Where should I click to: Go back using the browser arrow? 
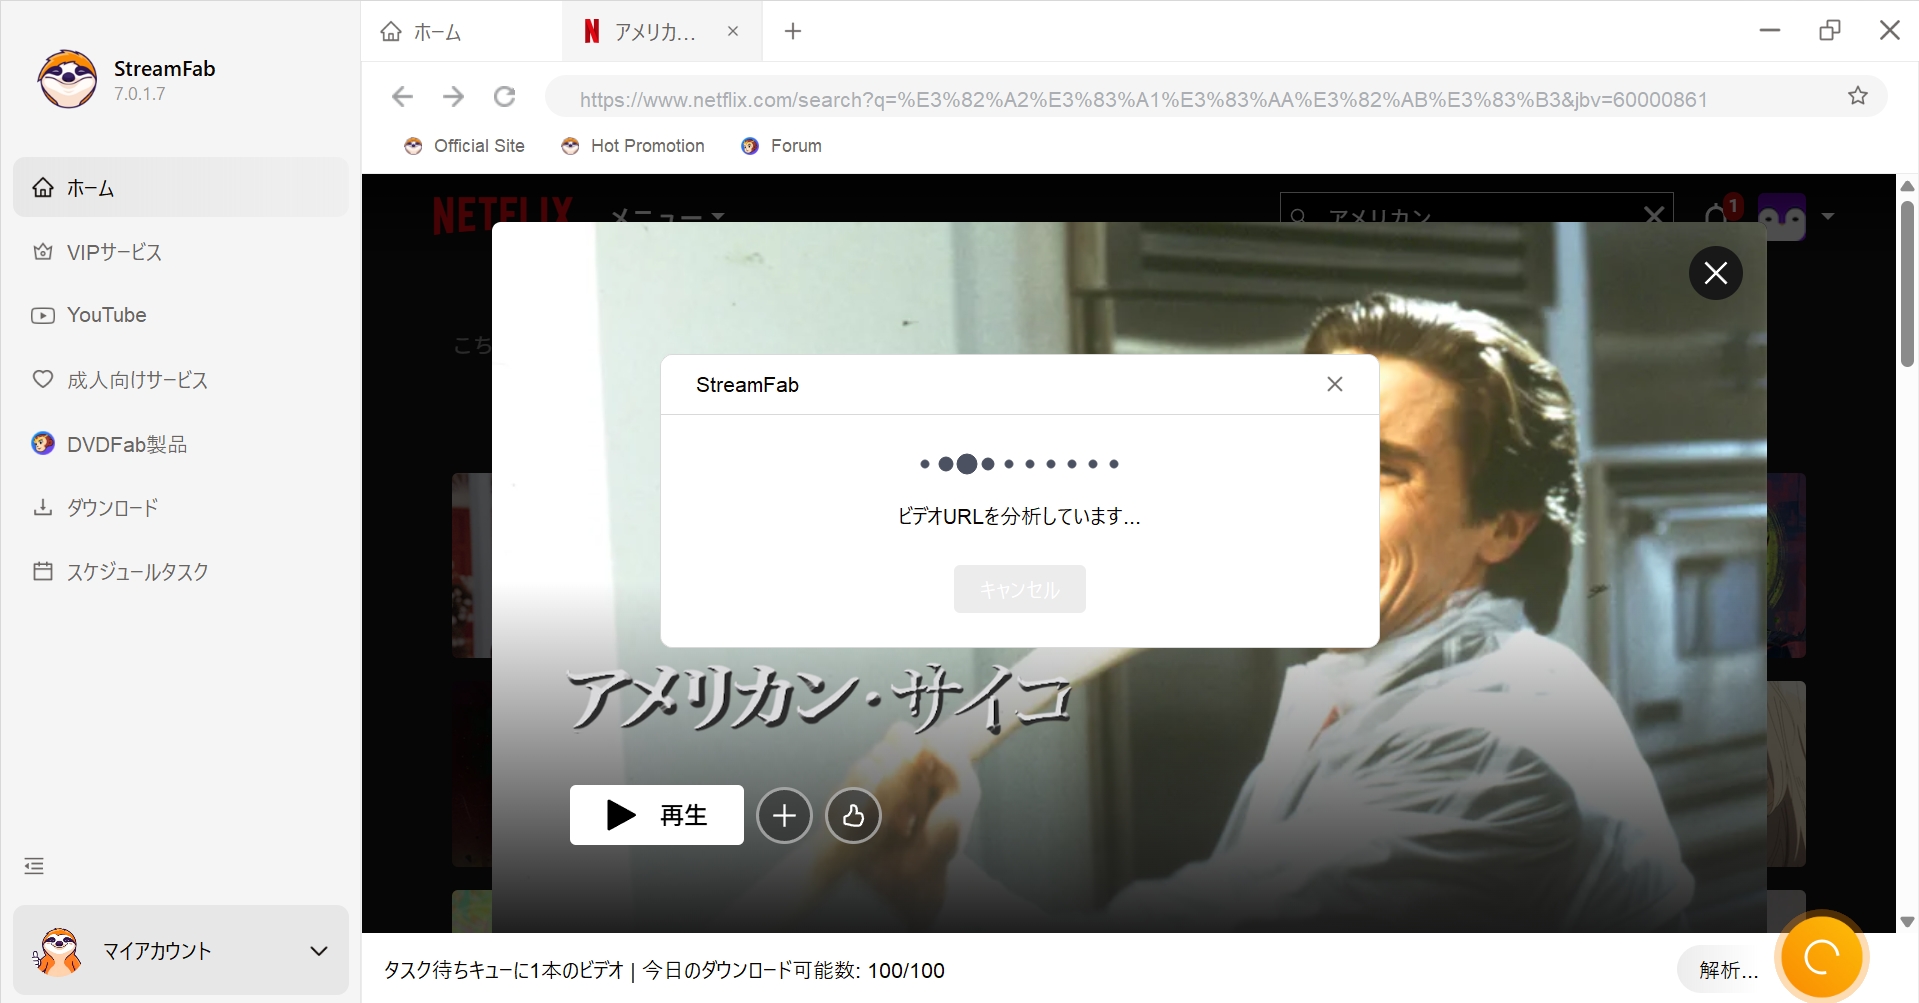tap(402, 97)
